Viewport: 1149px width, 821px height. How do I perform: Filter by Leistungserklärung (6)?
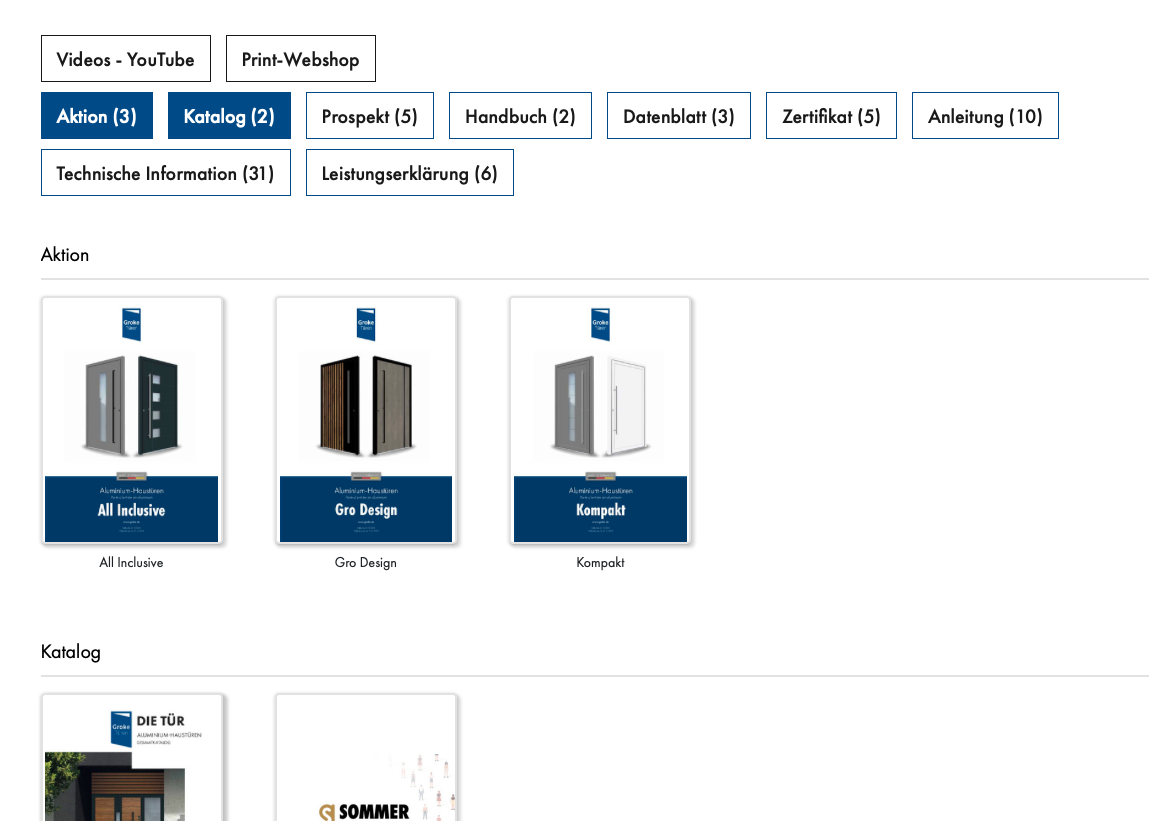(x=410, y=173)
